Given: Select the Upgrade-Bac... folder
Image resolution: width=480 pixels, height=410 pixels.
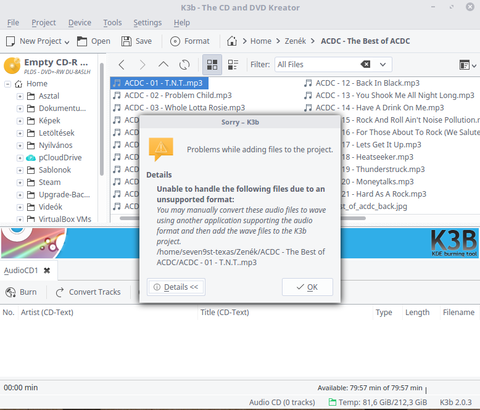Looking at the screenshot, I should 64,195.
